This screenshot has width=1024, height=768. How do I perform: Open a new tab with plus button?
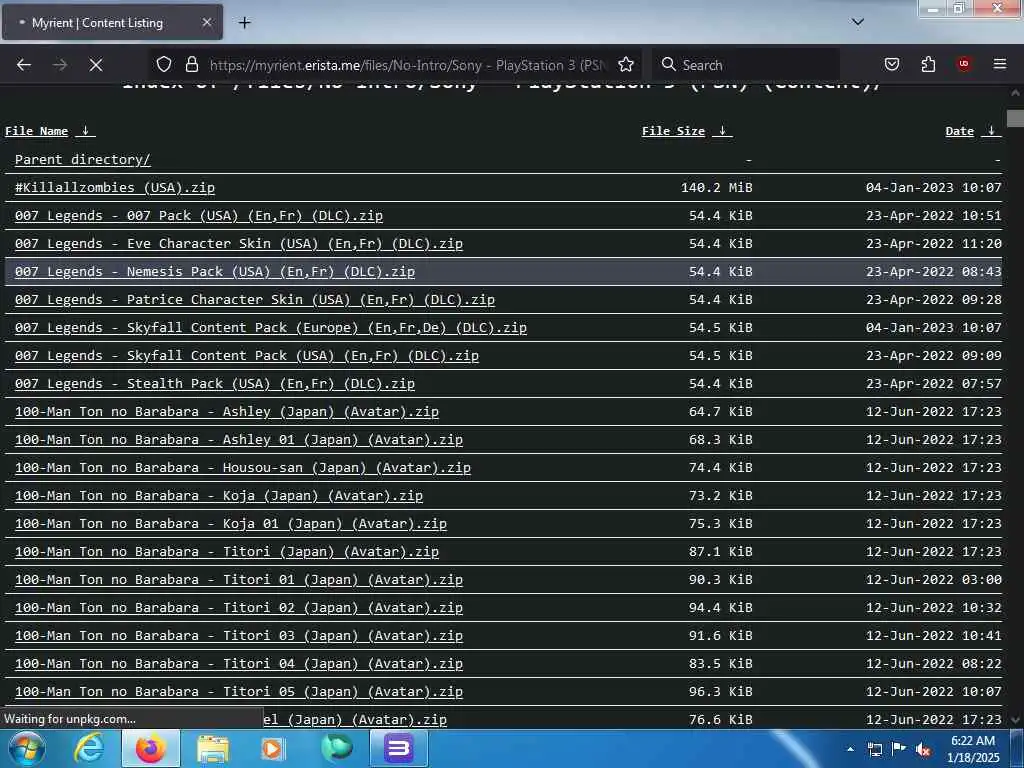[244, 23]
